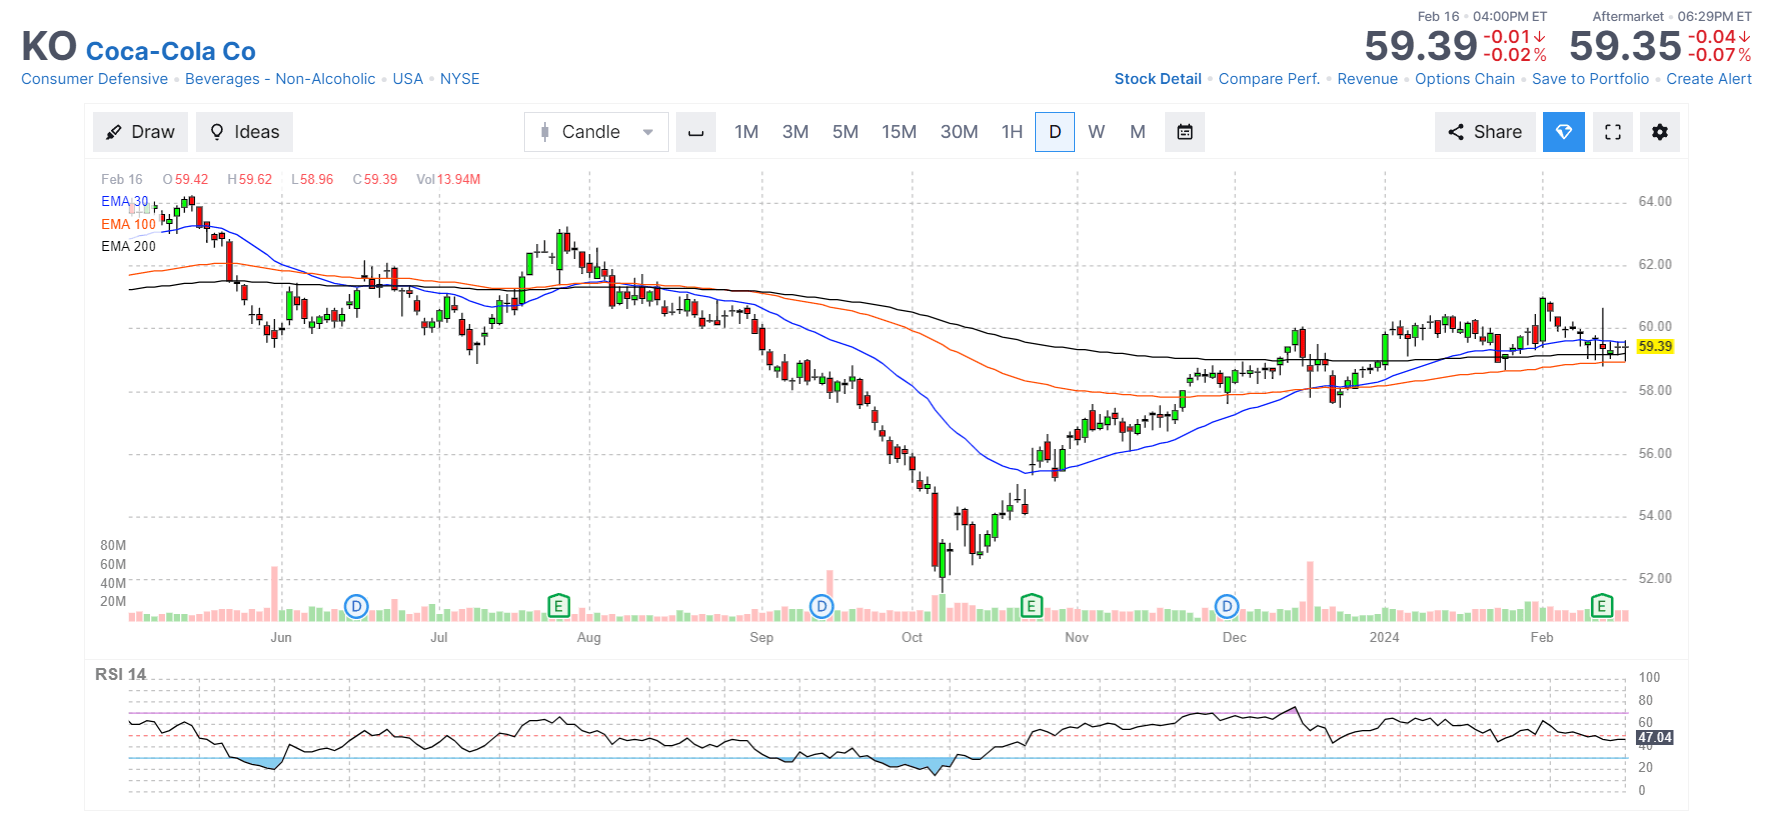Click the KO ticker symbol

pyautogui.click(x=49, y=47)
